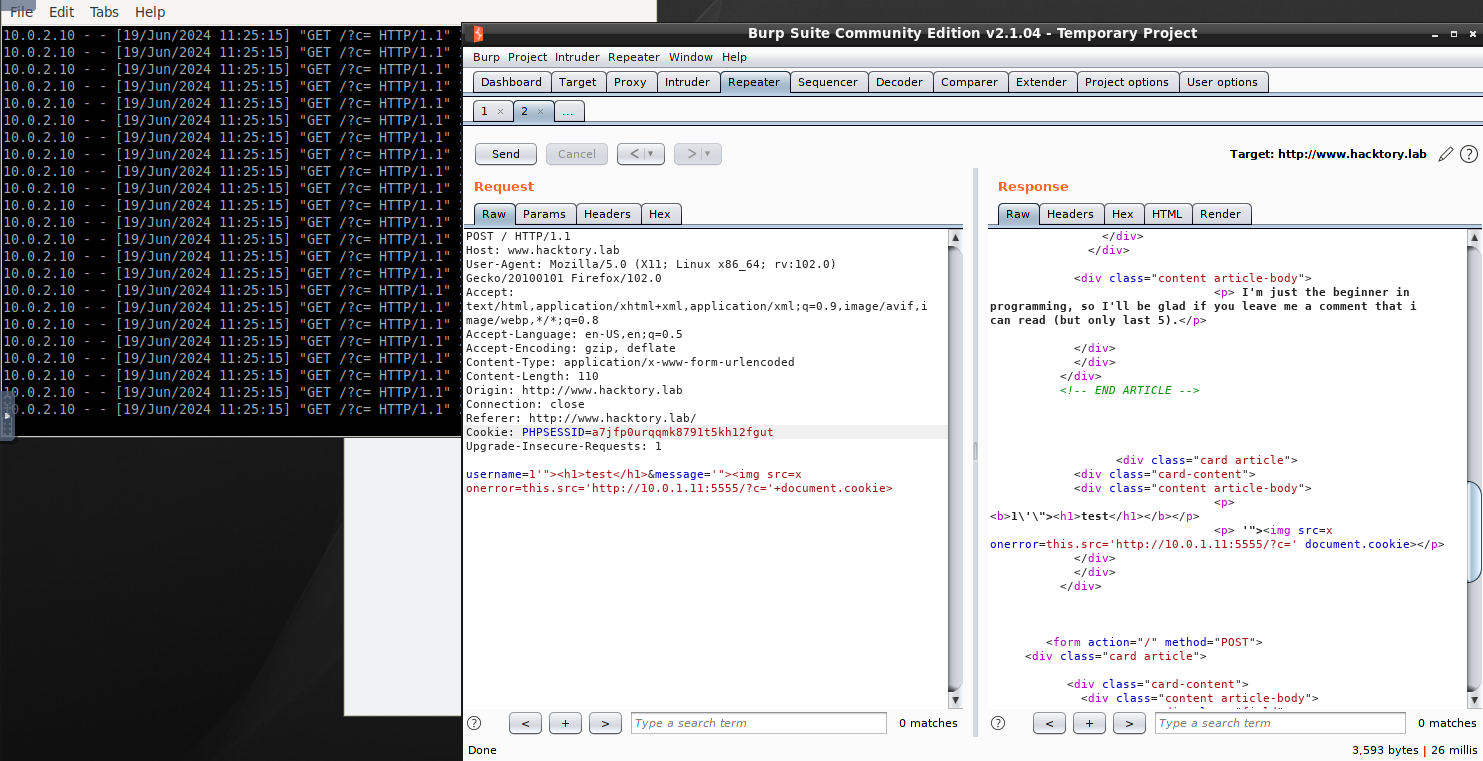Open the Repeater menu in the menu bar

634,57
